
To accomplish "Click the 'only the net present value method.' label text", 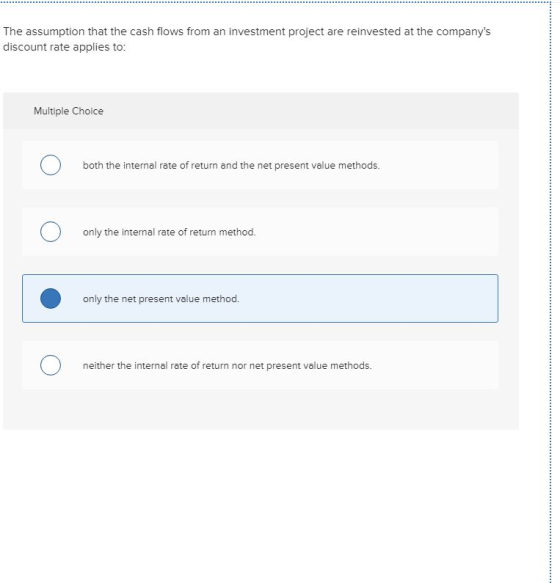I will click(161, 299).
